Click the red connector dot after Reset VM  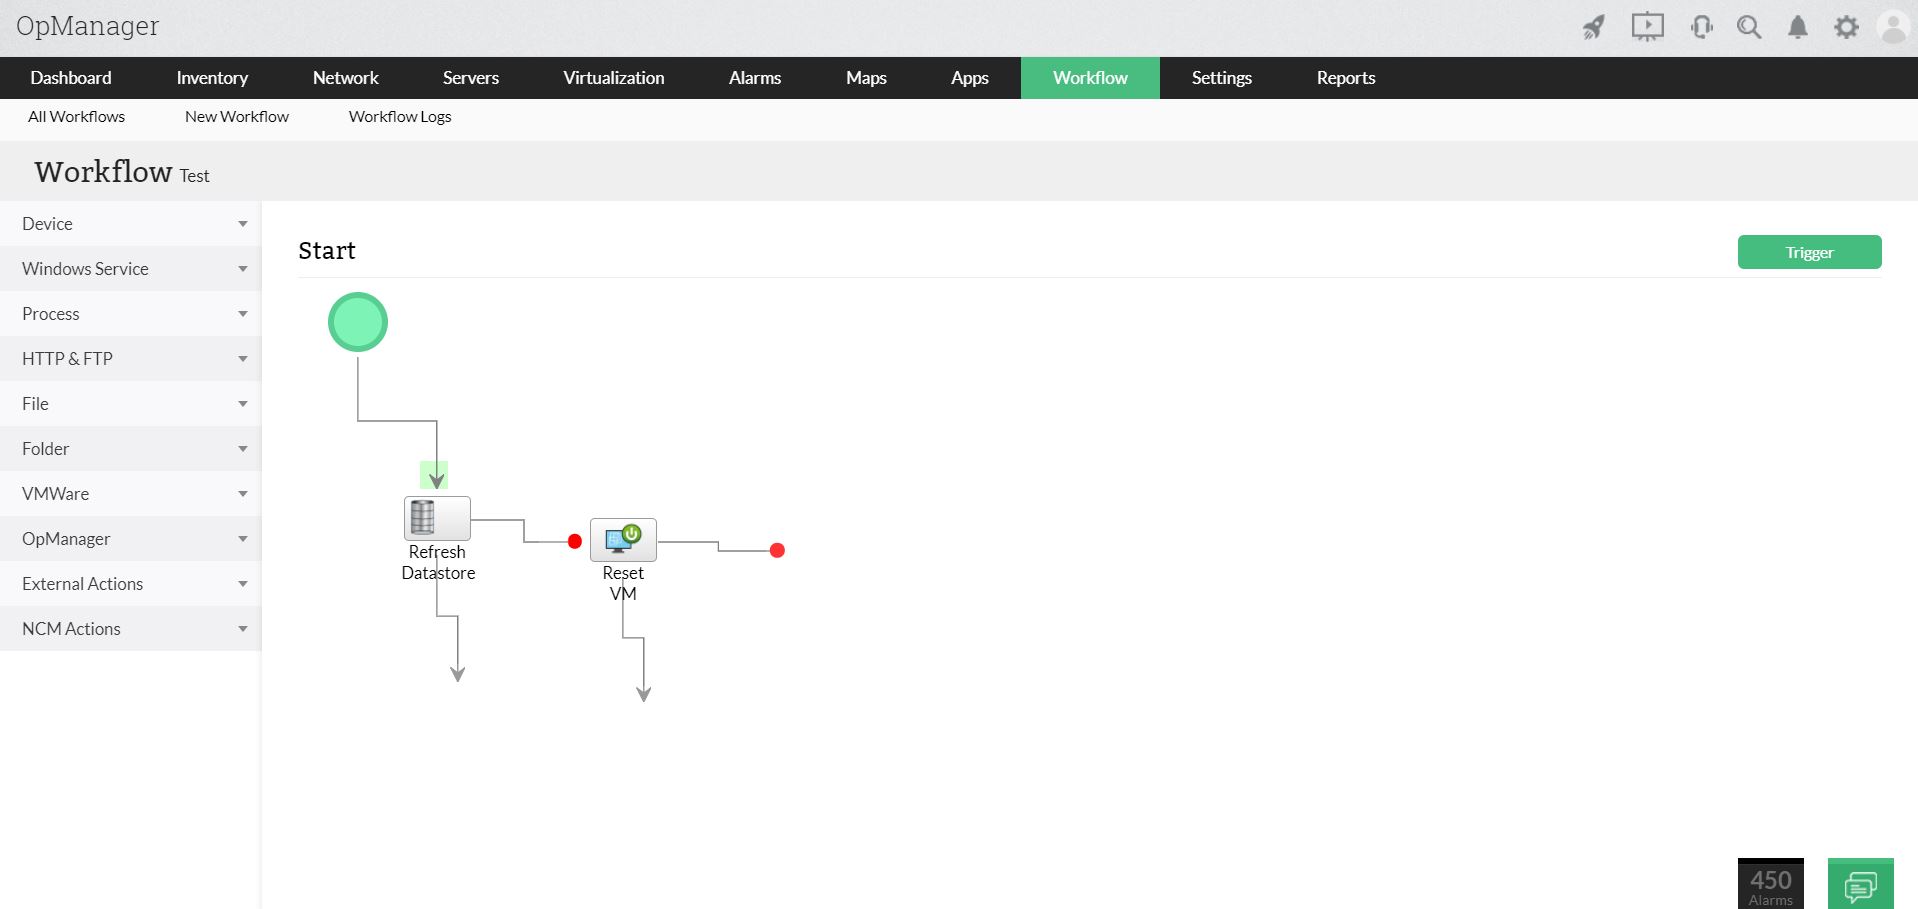777,549
